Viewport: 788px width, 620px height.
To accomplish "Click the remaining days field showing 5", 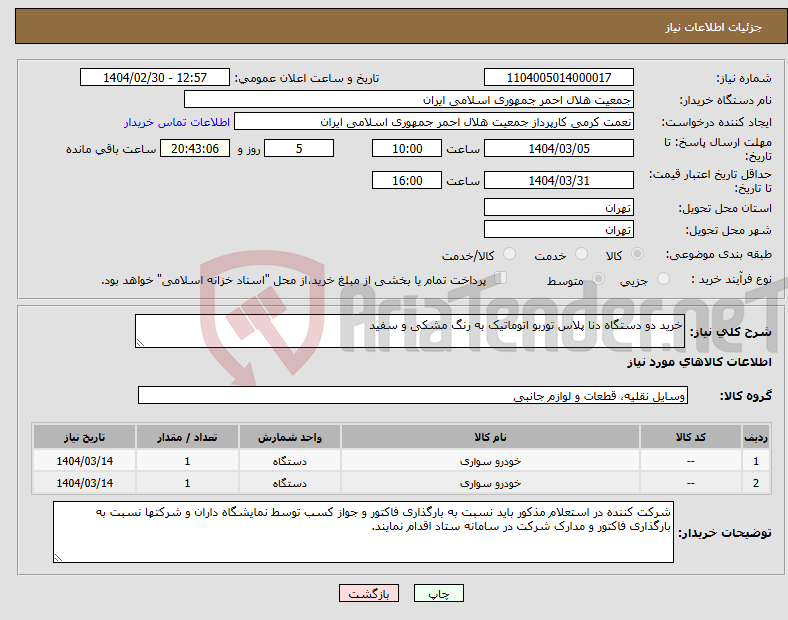I will (x=299, y=148).
